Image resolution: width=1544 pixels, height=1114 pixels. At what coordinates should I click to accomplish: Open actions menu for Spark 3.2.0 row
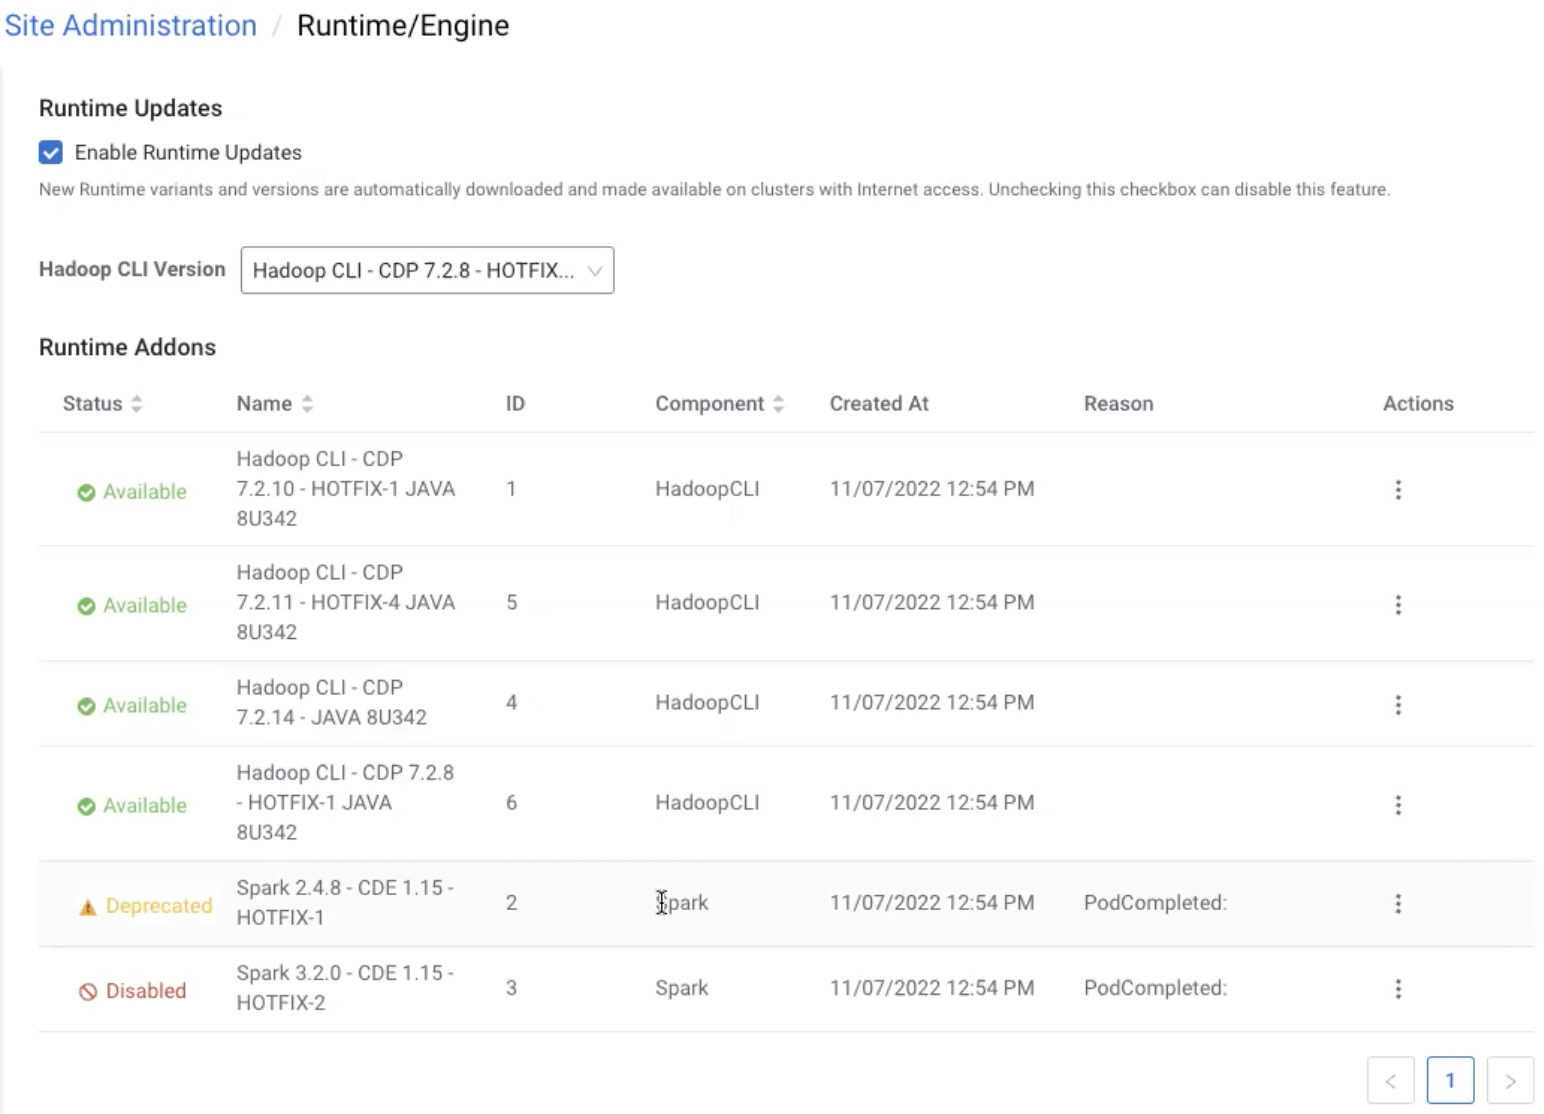[x=1397, y=988]
